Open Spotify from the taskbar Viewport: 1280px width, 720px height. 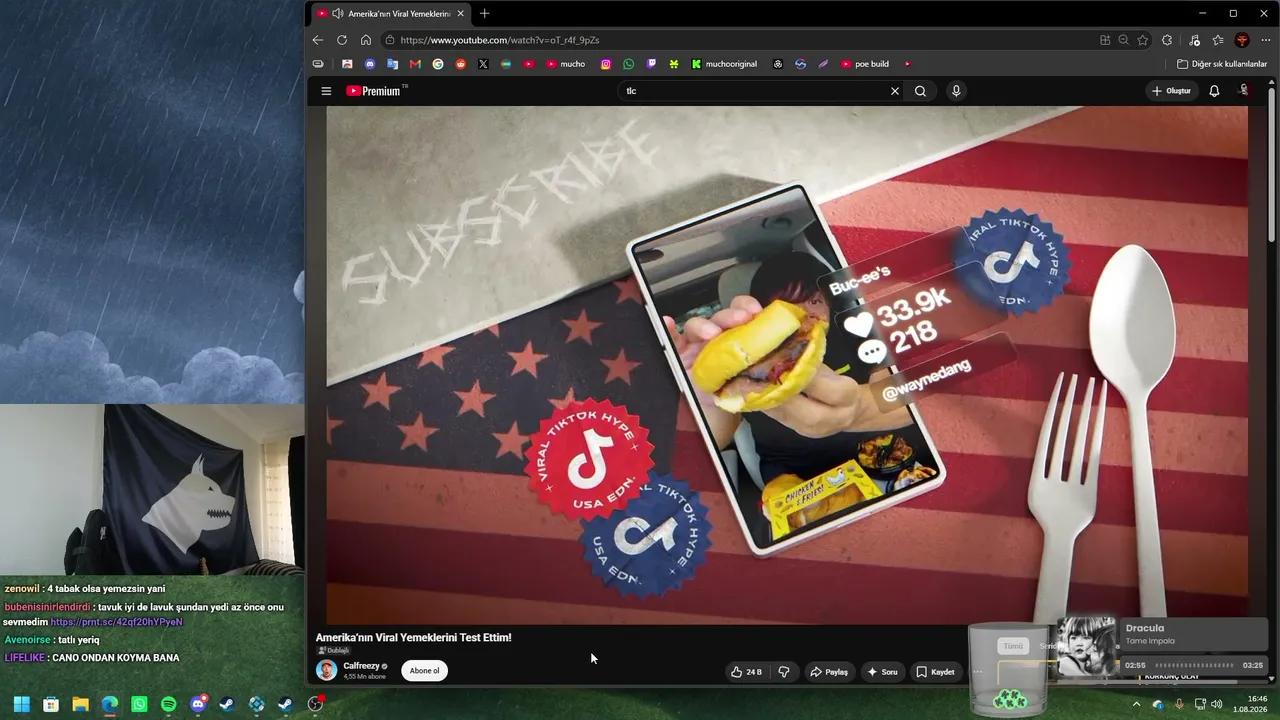click(x=168, y=704)
